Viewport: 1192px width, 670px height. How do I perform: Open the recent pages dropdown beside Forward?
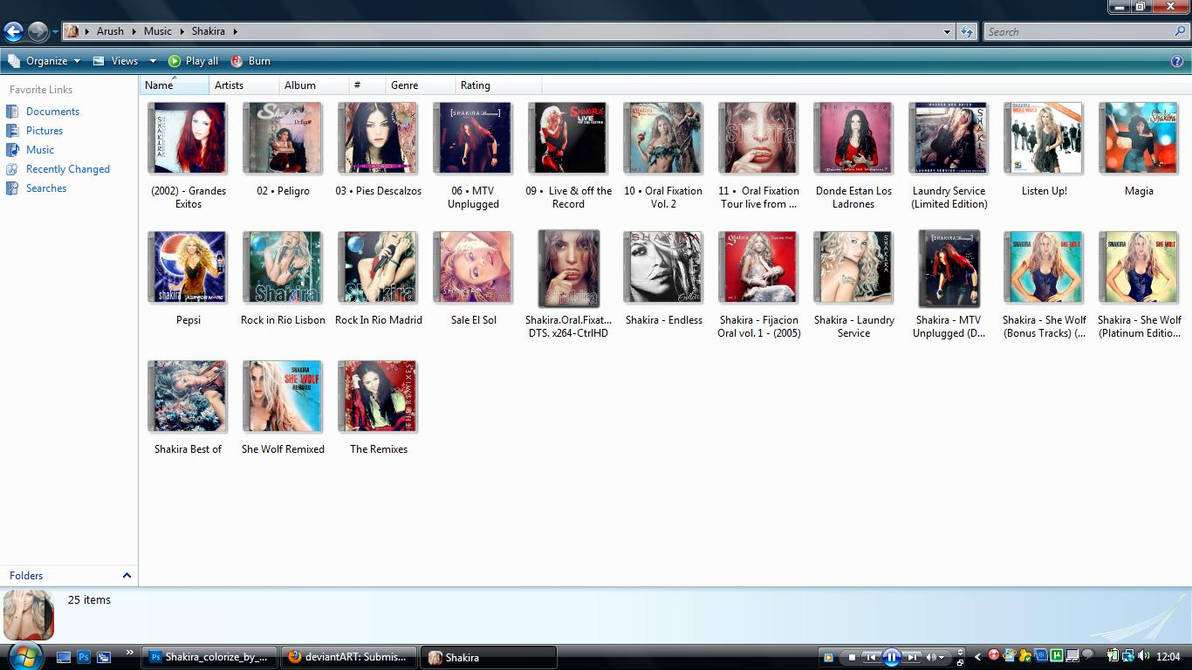55,32
